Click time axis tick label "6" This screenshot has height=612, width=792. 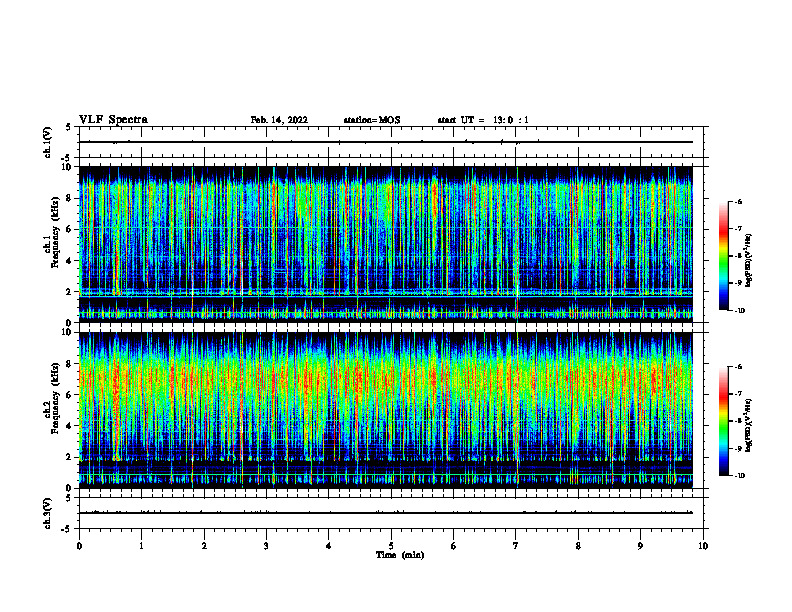tap(454, 546)
